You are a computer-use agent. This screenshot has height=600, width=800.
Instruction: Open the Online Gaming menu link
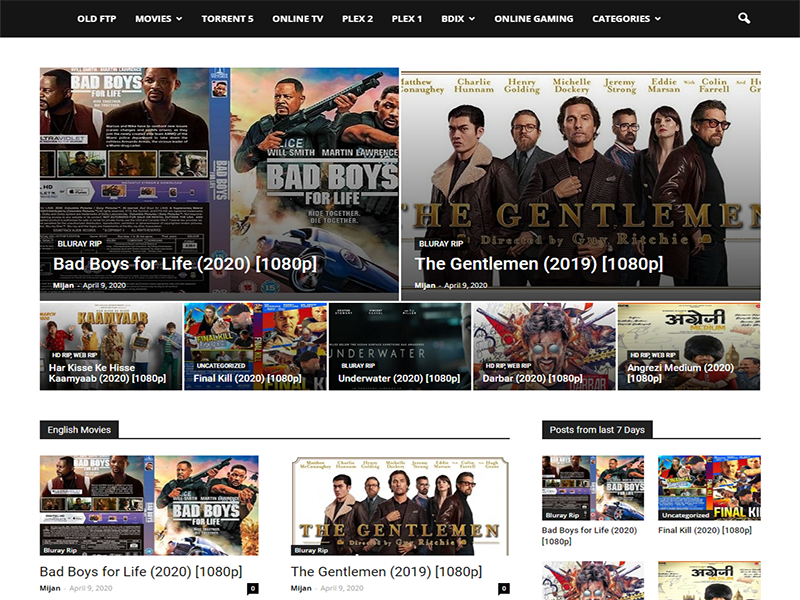tap(533, 19)
